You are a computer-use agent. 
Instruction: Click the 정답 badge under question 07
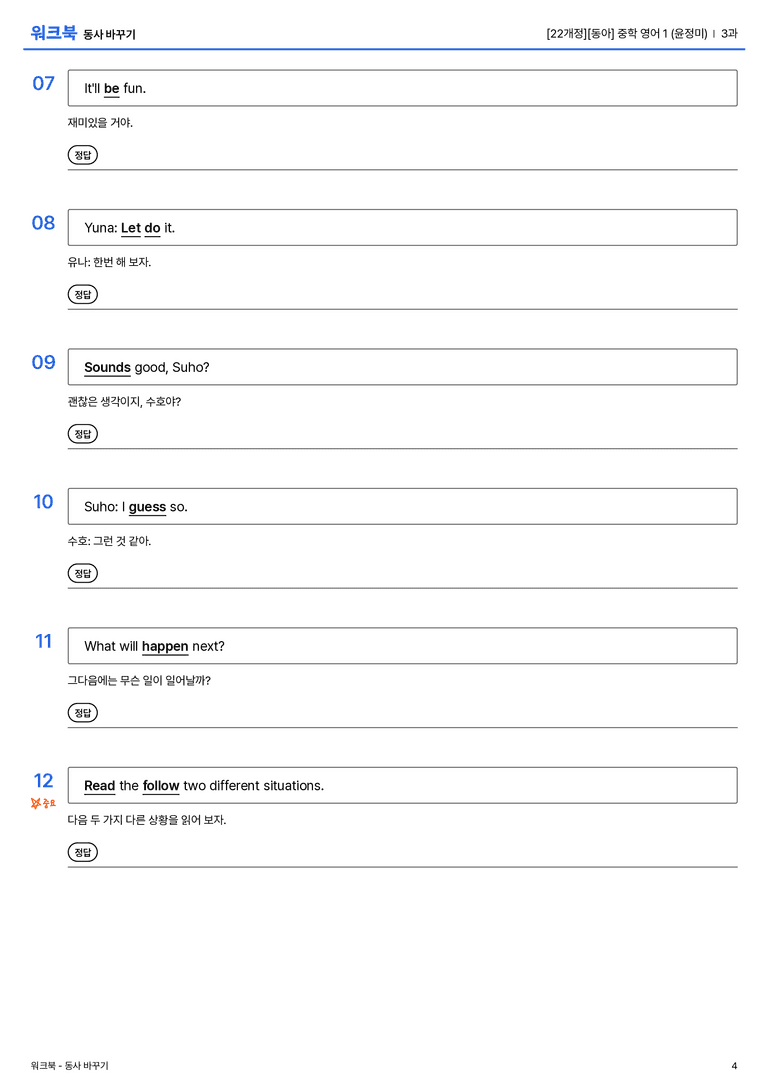(x=82, y=155)
